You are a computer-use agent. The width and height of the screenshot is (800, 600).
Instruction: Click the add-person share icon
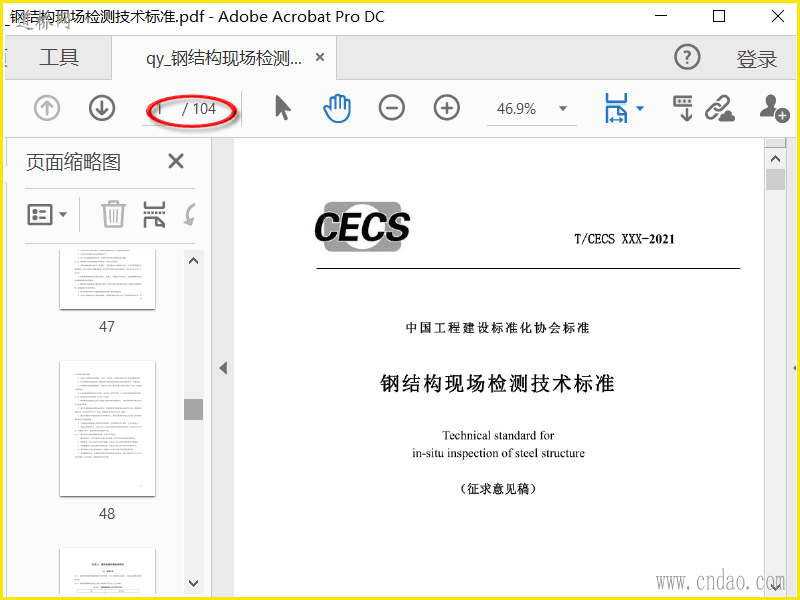(774, 108)
